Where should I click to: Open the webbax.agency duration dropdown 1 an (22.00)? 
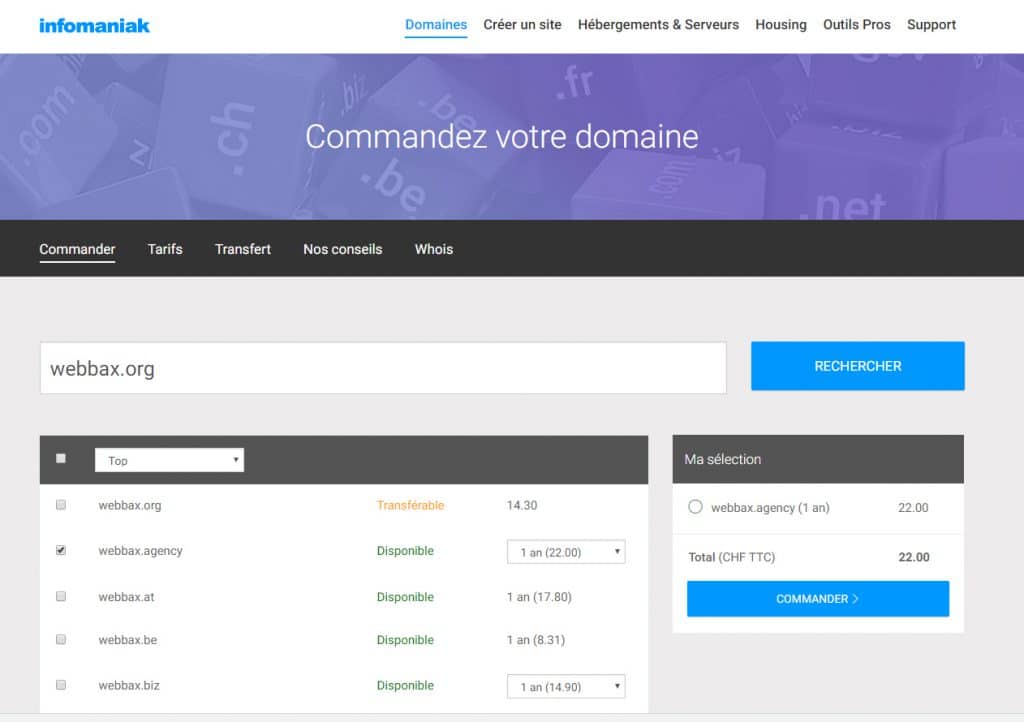pyautogui.click(x=566, y=552)
